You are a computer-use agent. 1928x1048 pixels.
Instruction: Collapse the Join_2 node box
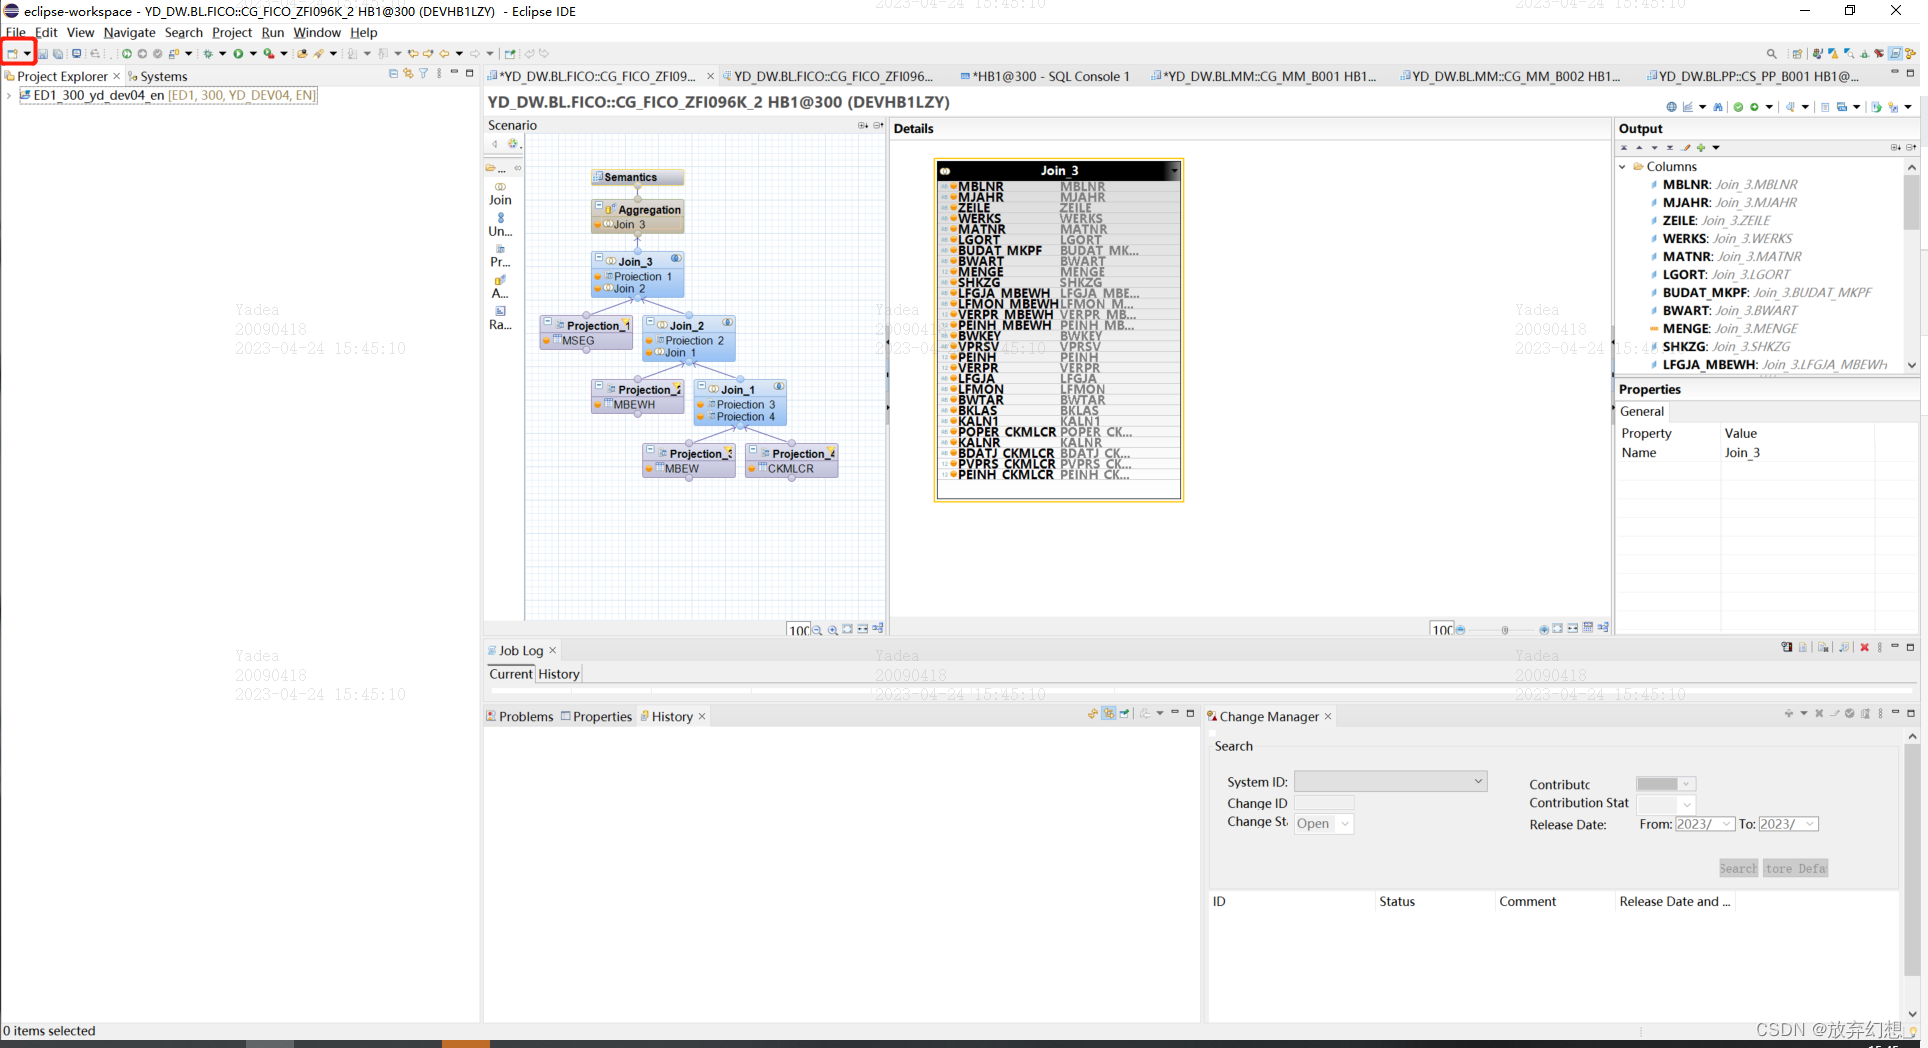650,322
